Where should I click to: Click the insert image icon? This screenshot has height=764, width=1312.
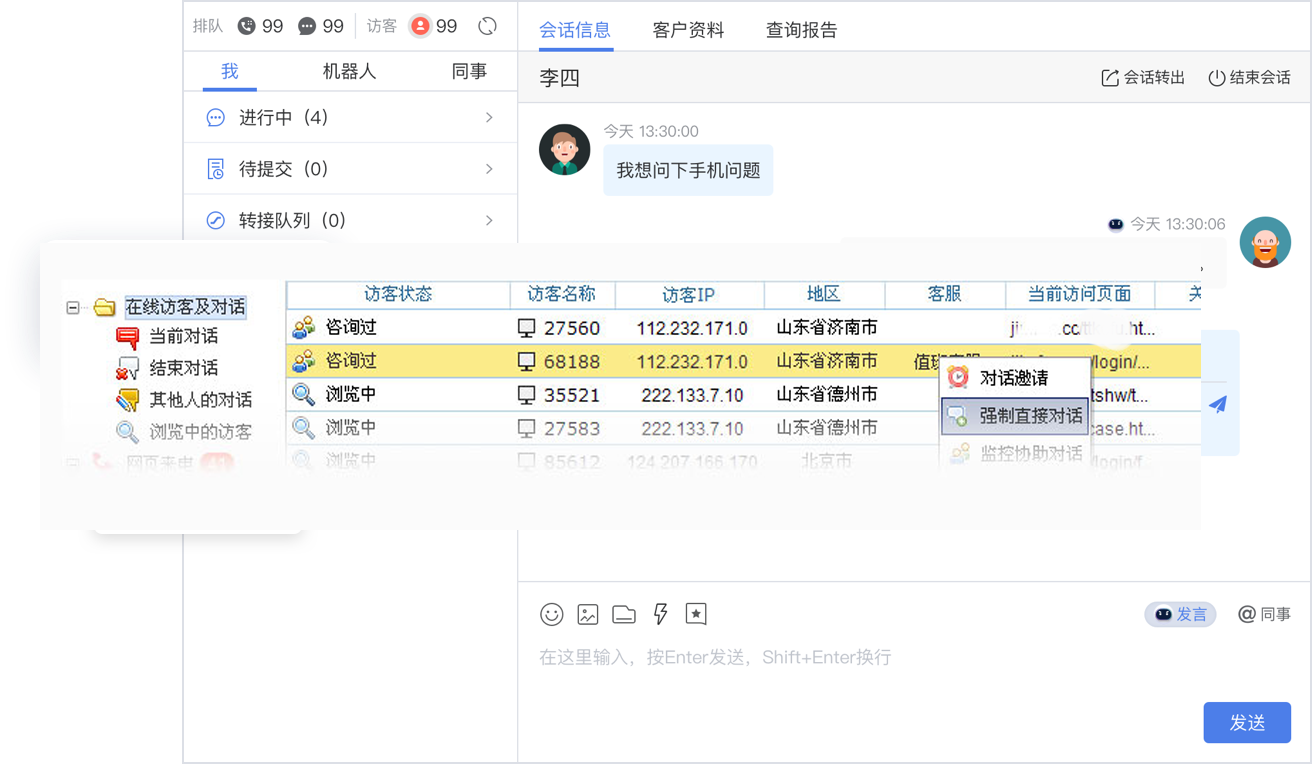pyautogui.click(x=588, y=614)
